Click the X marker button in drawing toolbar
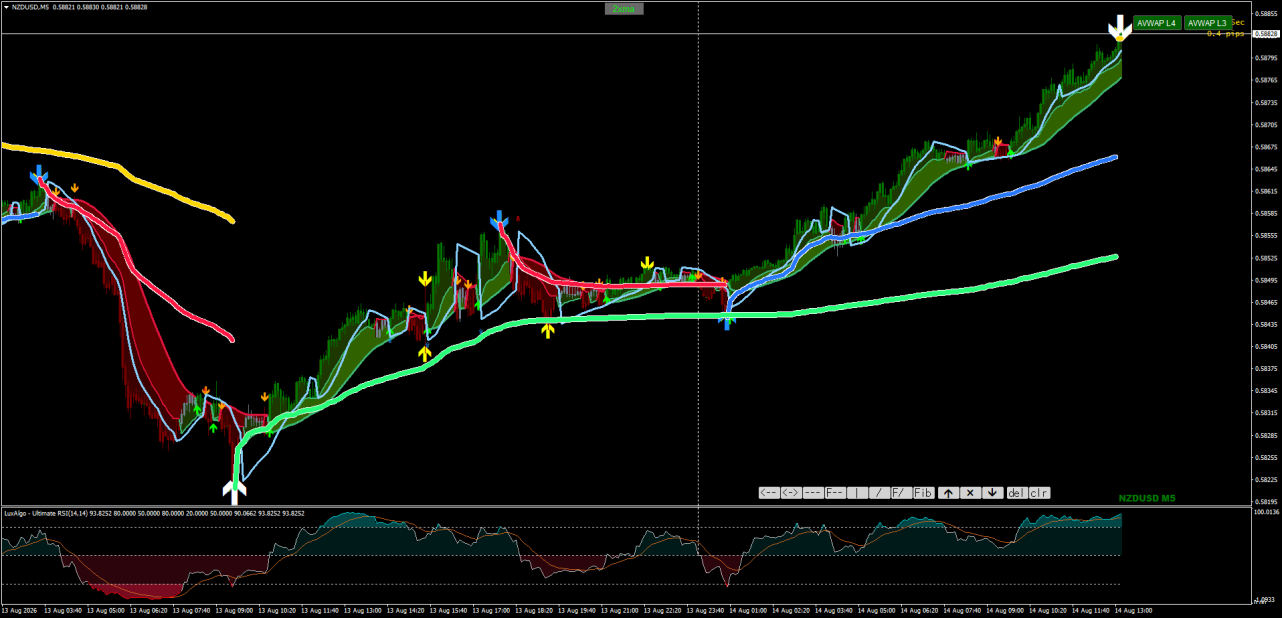 click(970, 492)
